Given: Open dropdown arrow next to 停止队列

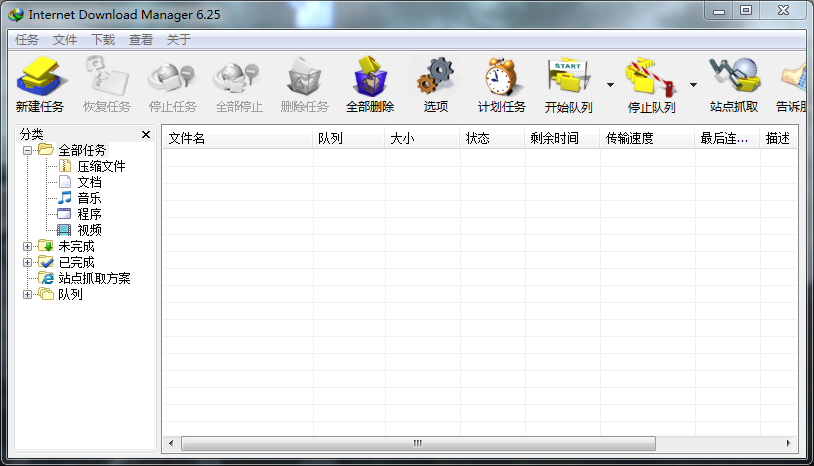Looking at the screenshot, I should [693, 85].
